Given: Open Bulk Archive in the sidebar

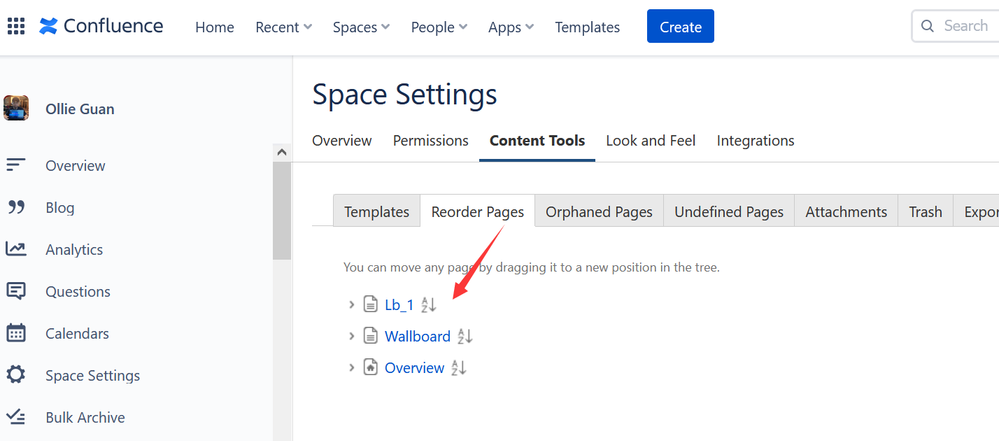Looking at the screenshot, I should click(85, 418).
